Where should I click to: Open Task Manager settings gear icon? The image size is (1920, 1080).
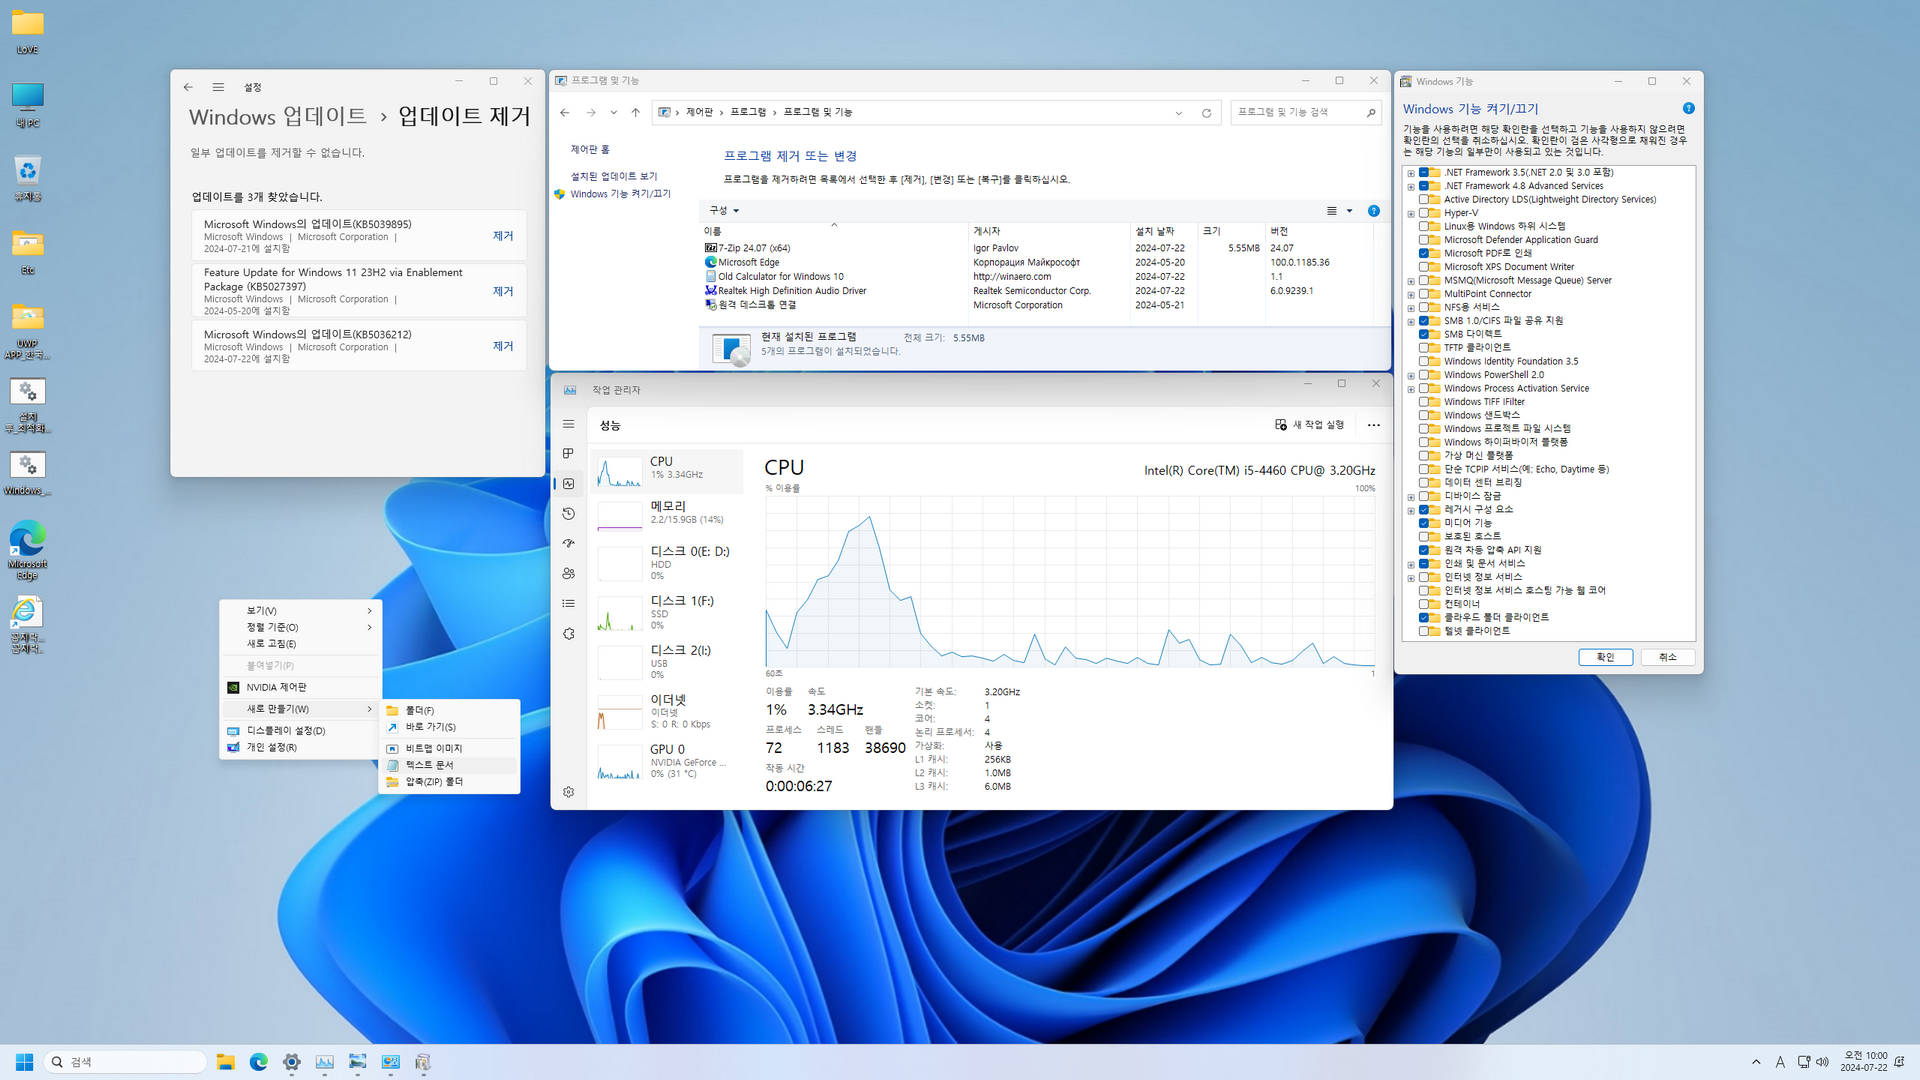[568, 792]
